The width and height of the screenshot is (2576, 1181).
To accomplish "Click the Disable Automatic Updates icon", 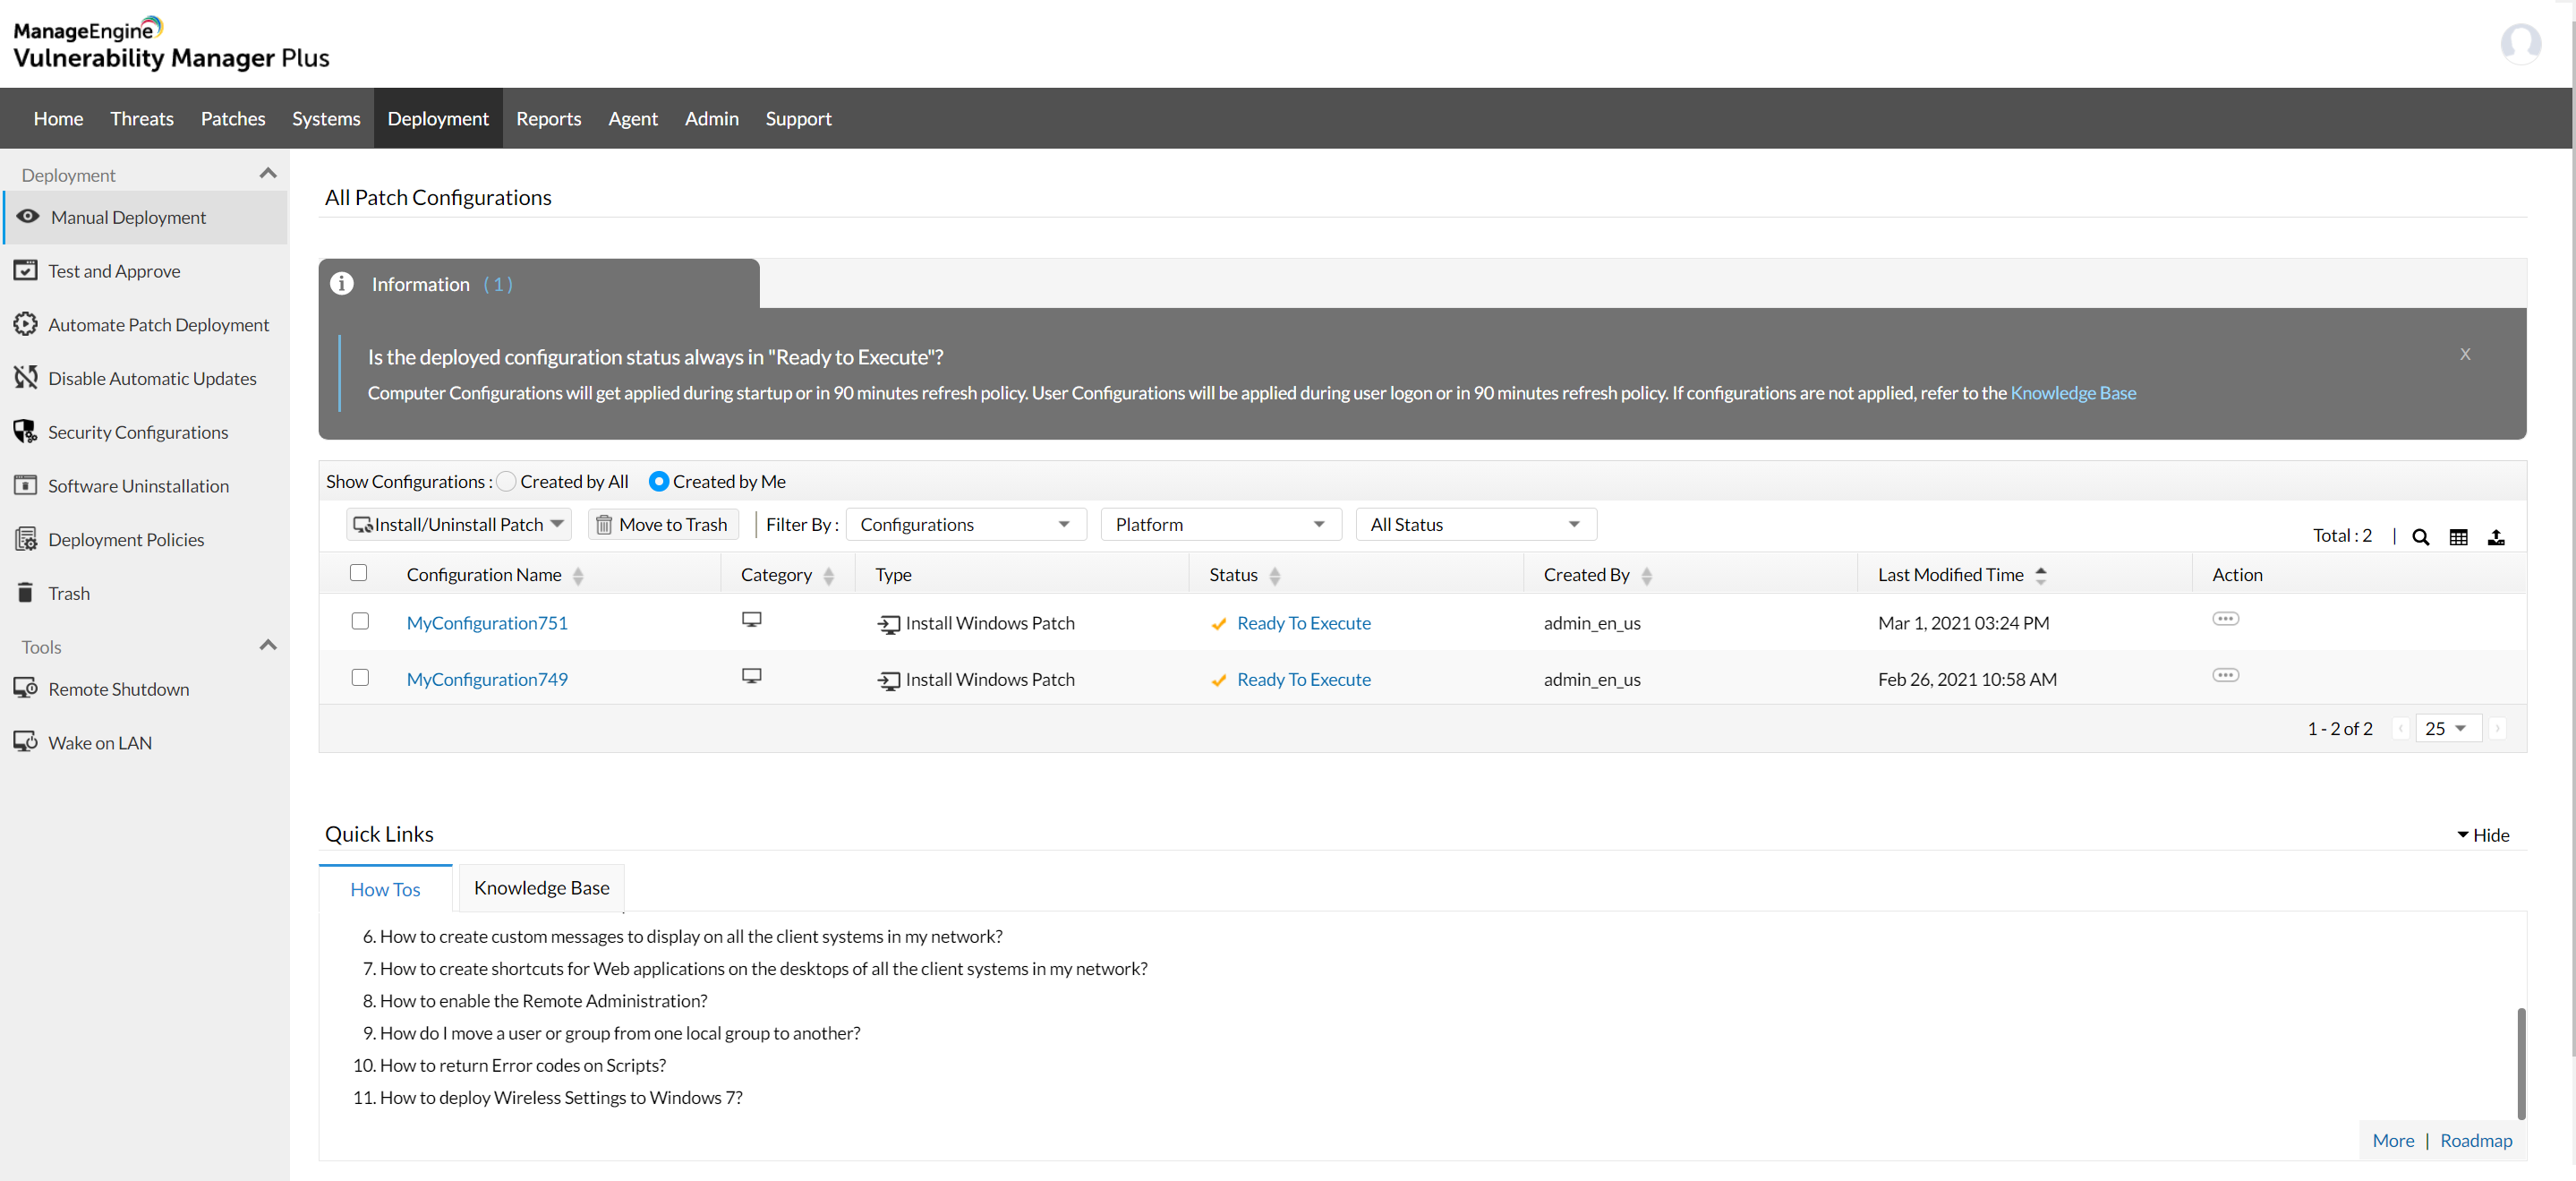I will [x=26, y=377].
